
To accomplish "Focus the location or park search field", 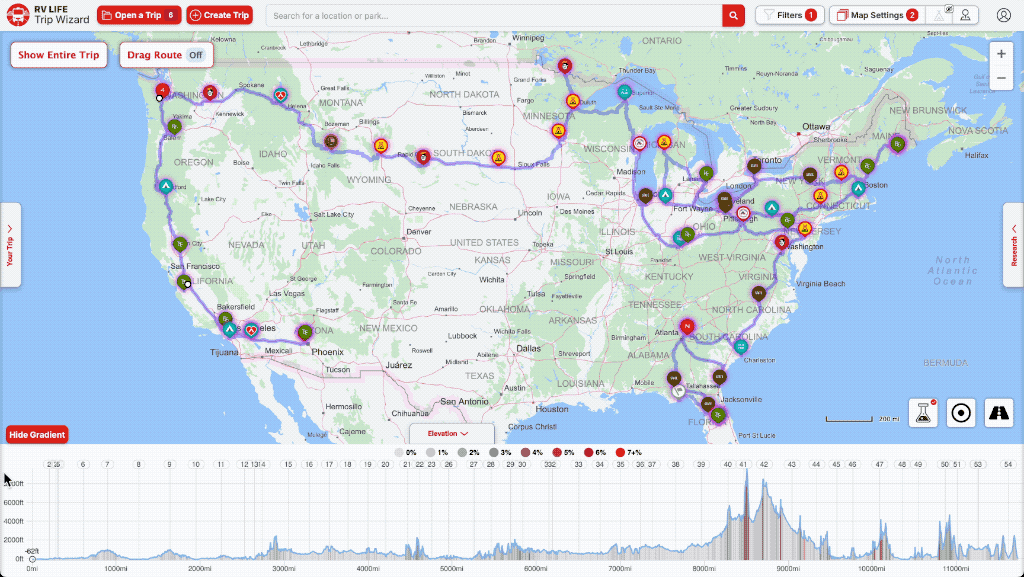I will coord(496,16).
